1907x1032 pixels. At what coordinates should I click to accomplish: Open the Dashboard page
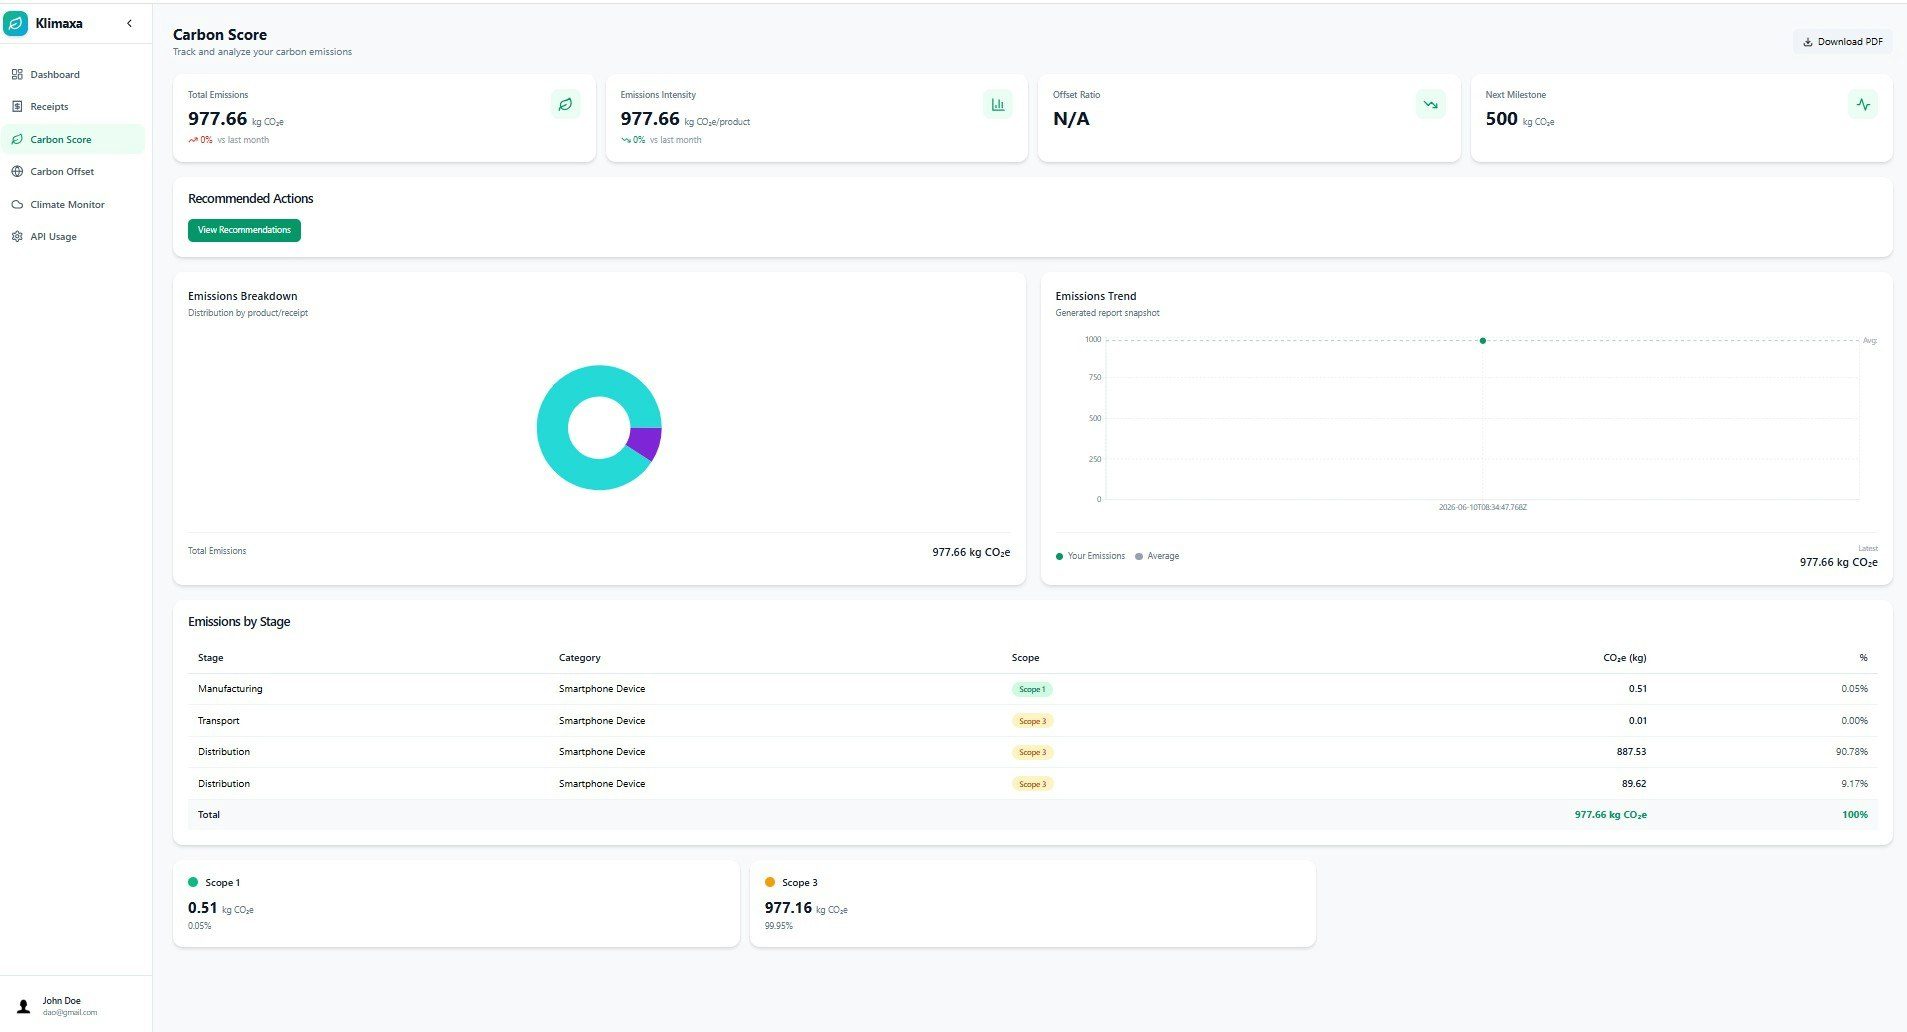tap(72, 75)
